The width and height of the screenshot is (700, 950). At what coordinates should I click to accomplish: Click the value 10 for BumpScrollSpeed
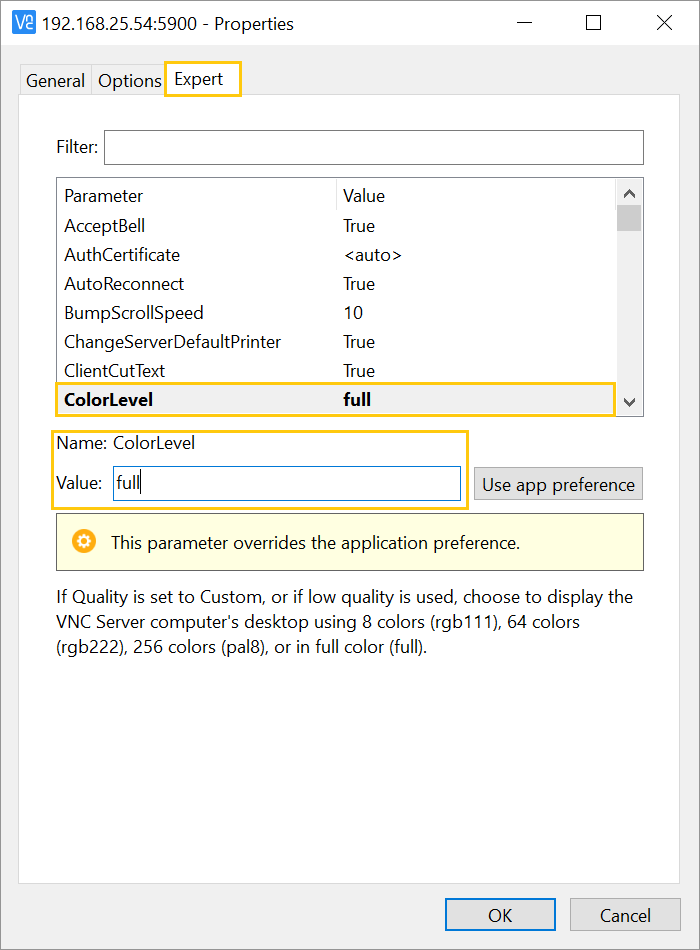point(353,313)
